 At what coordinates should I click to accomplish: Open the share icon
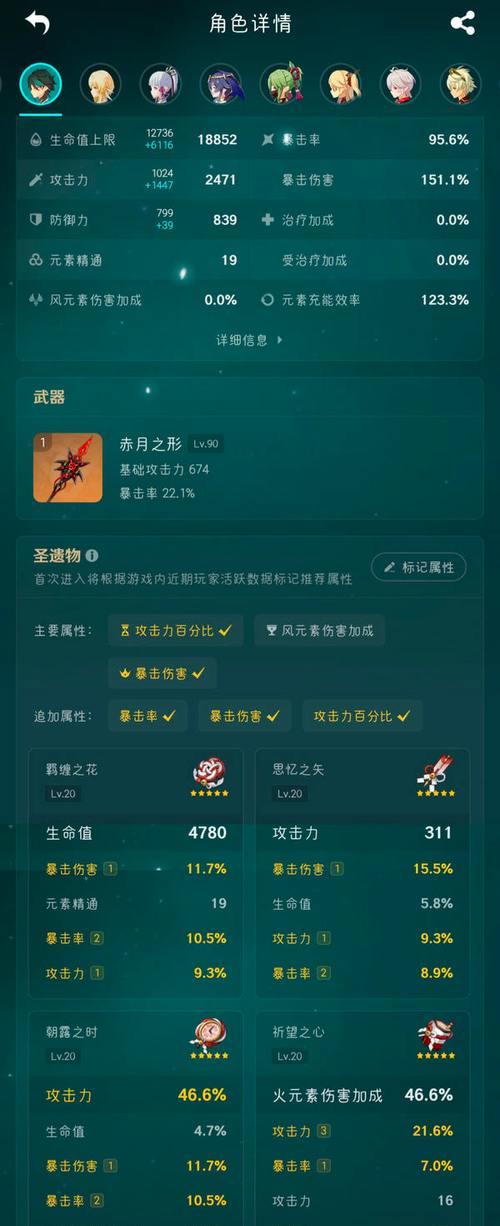coord(463,22)
